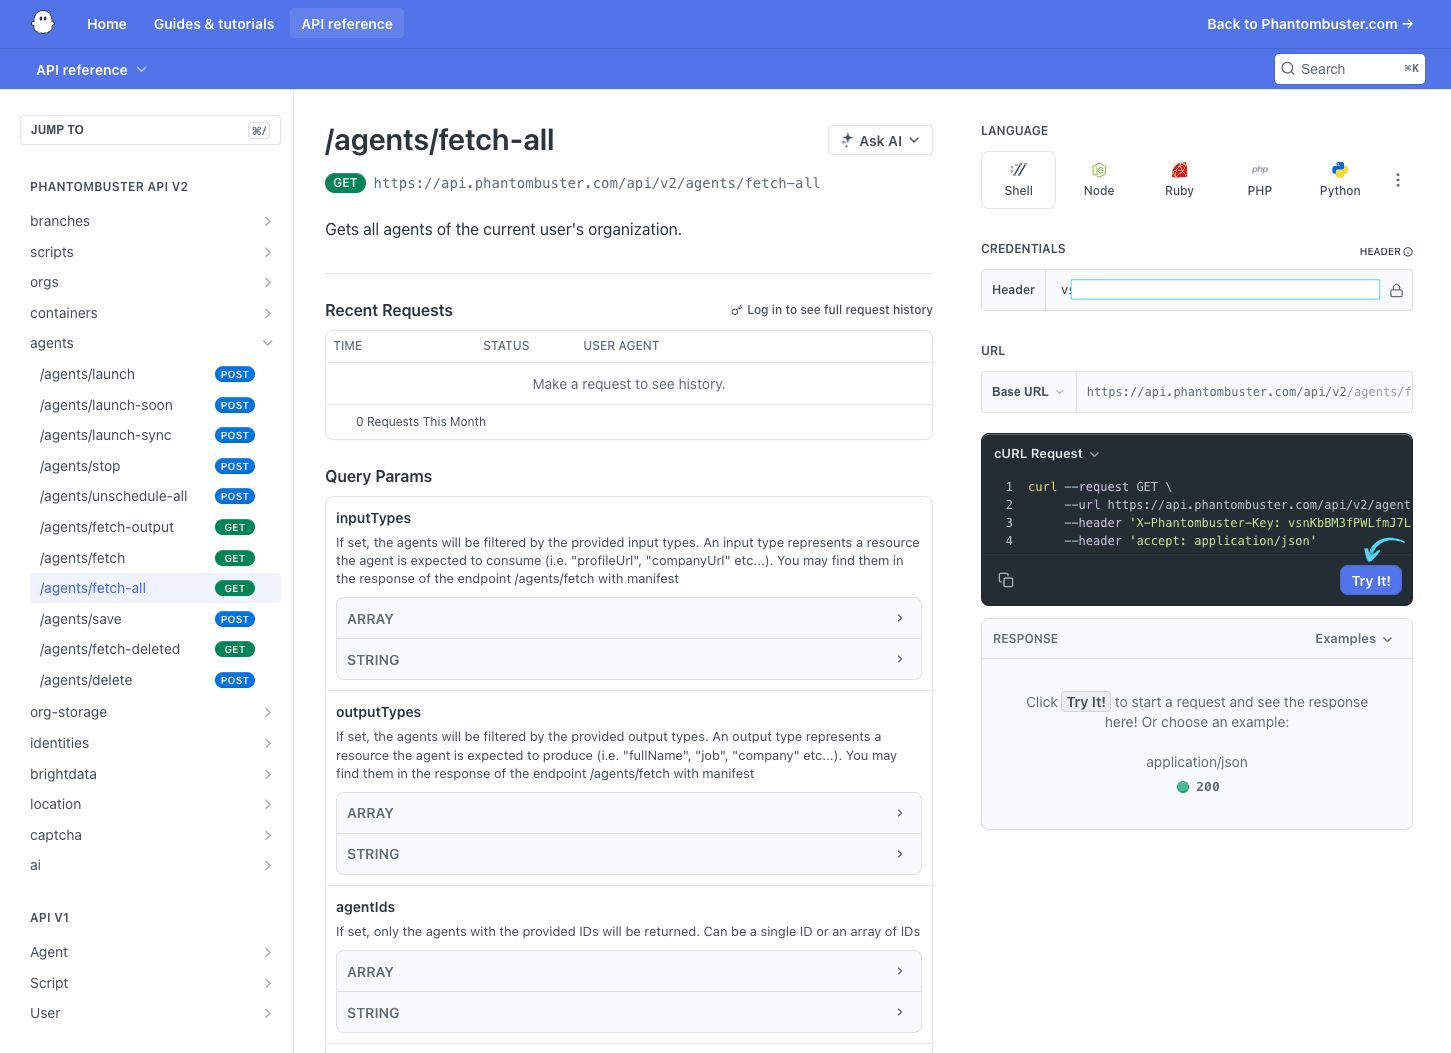Click green GET badge beside endpoint URL
This screenshot has width=1451, height=1053.
[345, 183]
